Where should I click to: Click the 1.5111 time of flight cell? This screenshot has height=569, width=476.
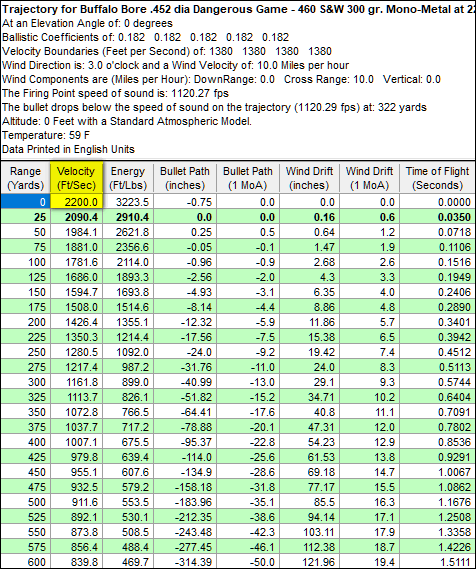(437, 562)
